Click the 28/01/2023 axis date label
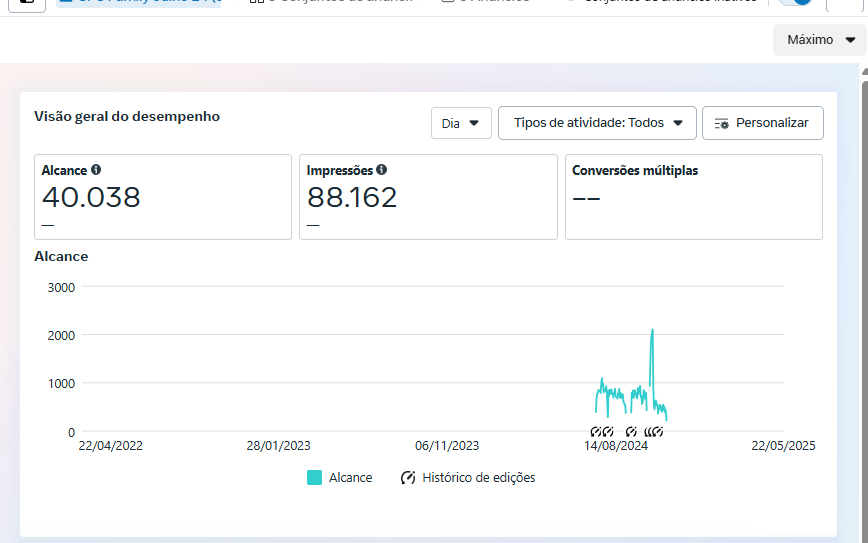Screen dimensions: 868x543 [x=278, y=446]
